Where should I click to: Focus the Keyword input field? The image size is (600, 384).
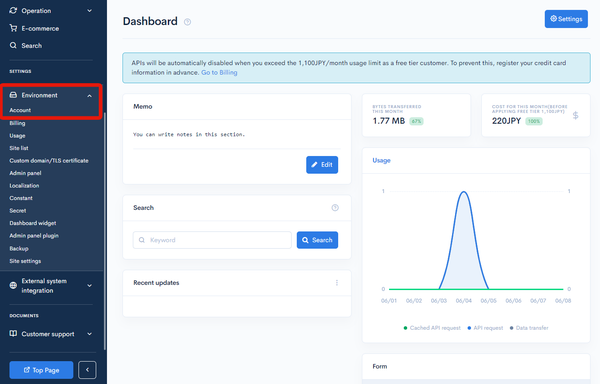point(212,240)
